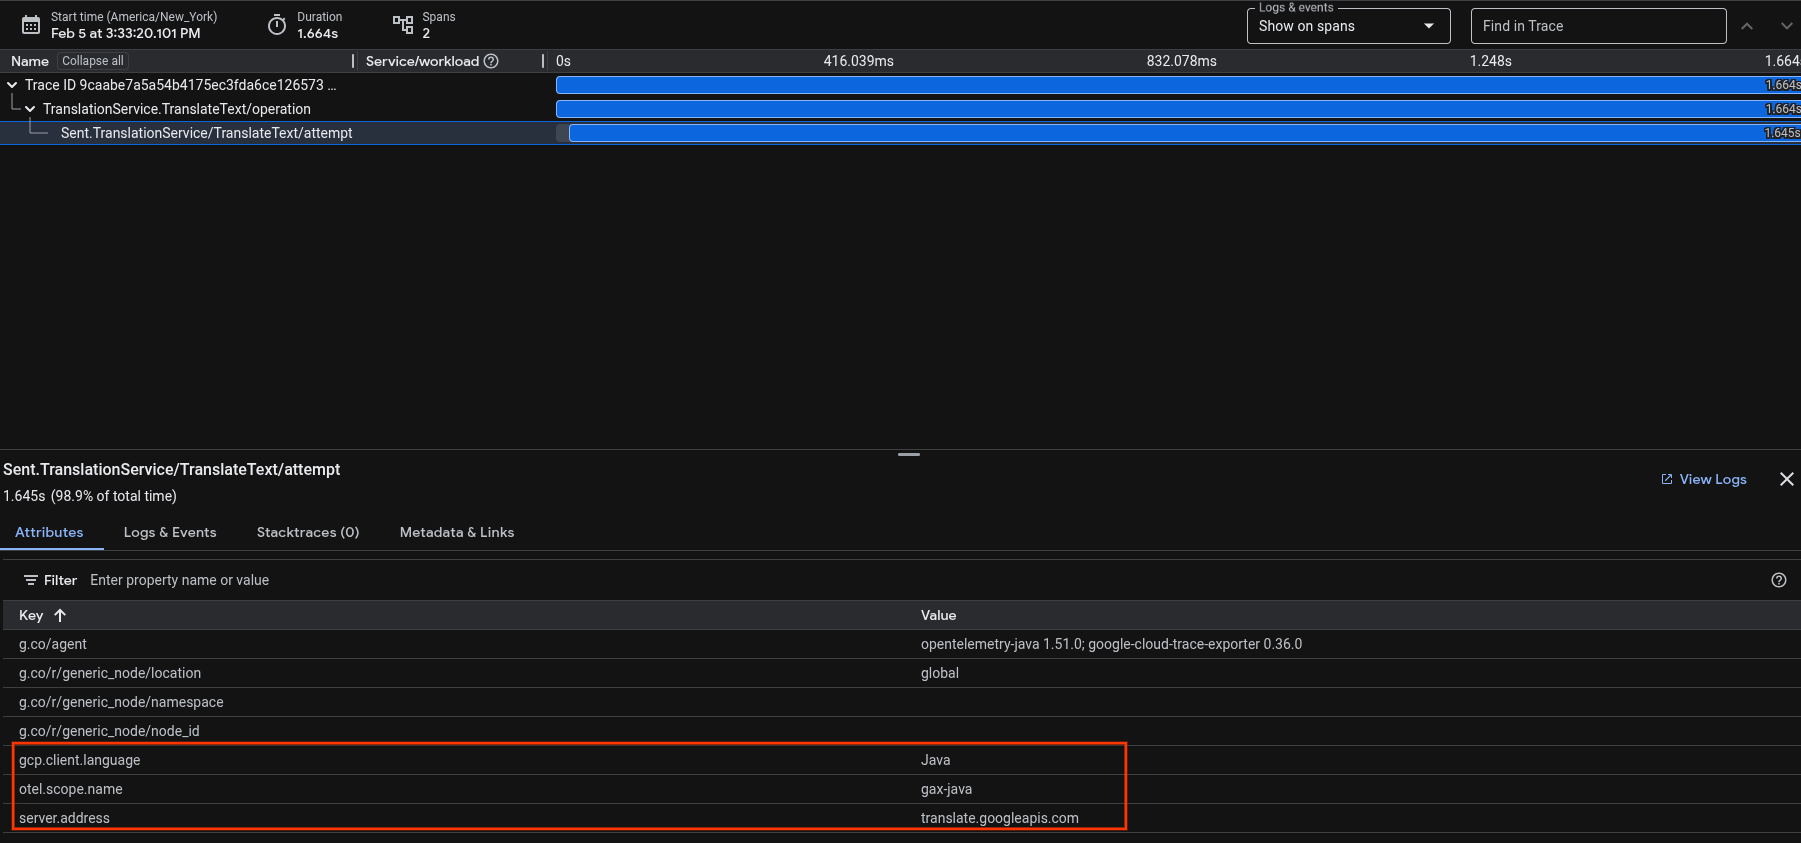Image resolution: width=1801 pixels, height=843 pixels.
Task: Open View Logs link
Action: [1704, 479]
